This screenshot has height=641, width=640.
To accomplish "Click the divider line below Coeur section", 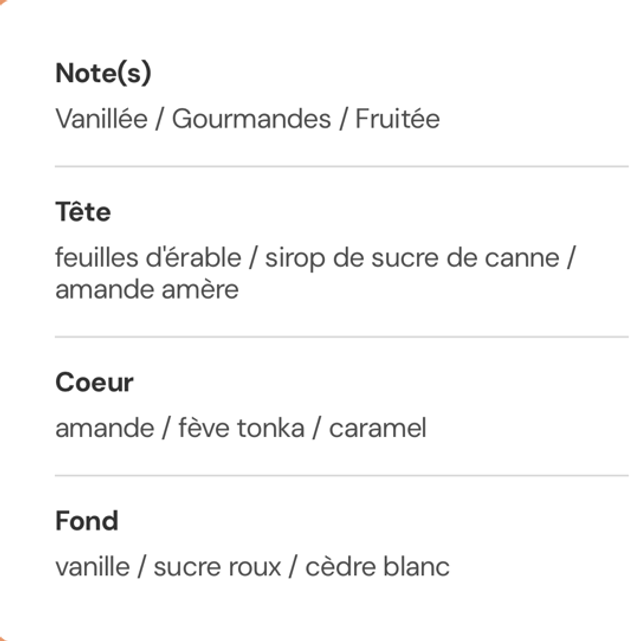I will click(340, 476).
